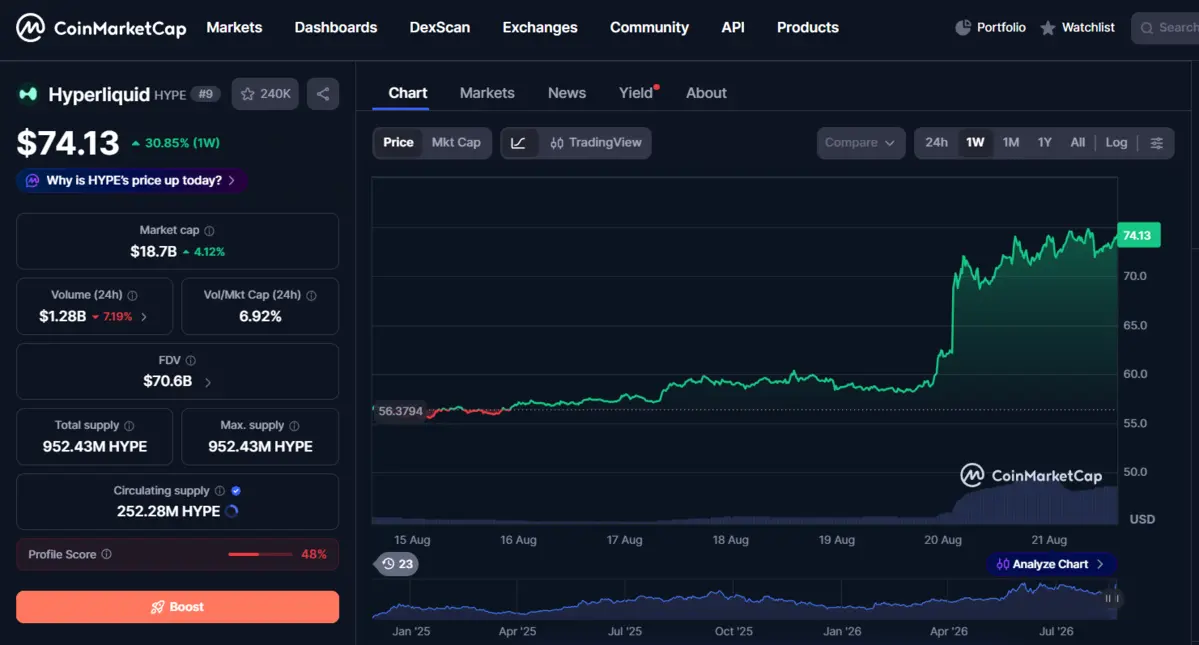
Task: Click the Profile Score progress bar
Action: click(260, 554)
